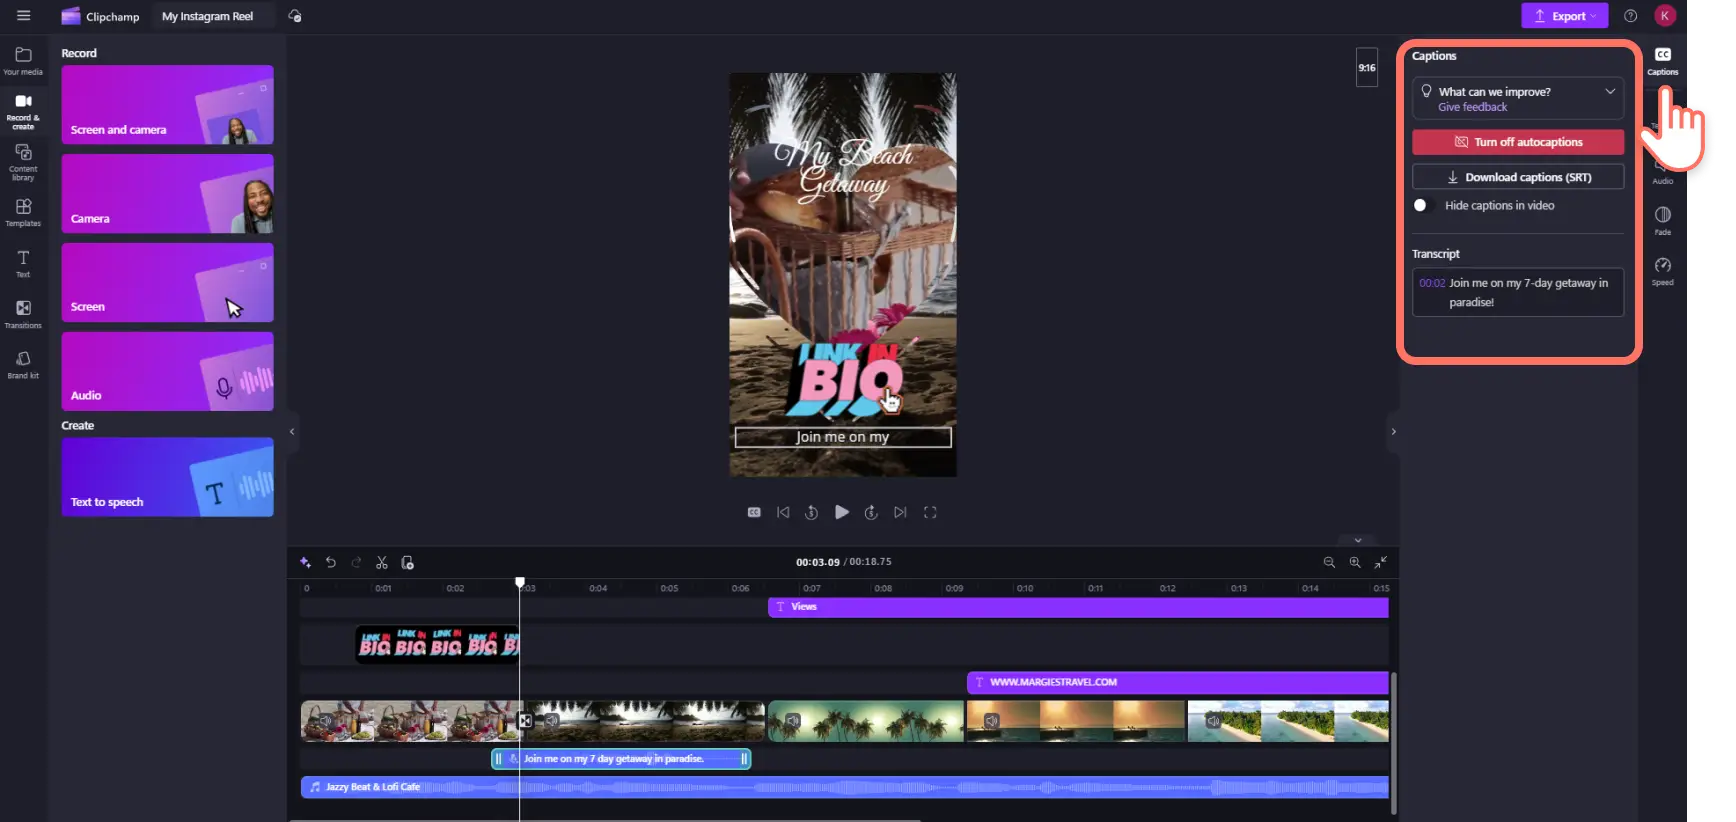Click the Give feedback link

(x=1472, y=107)
